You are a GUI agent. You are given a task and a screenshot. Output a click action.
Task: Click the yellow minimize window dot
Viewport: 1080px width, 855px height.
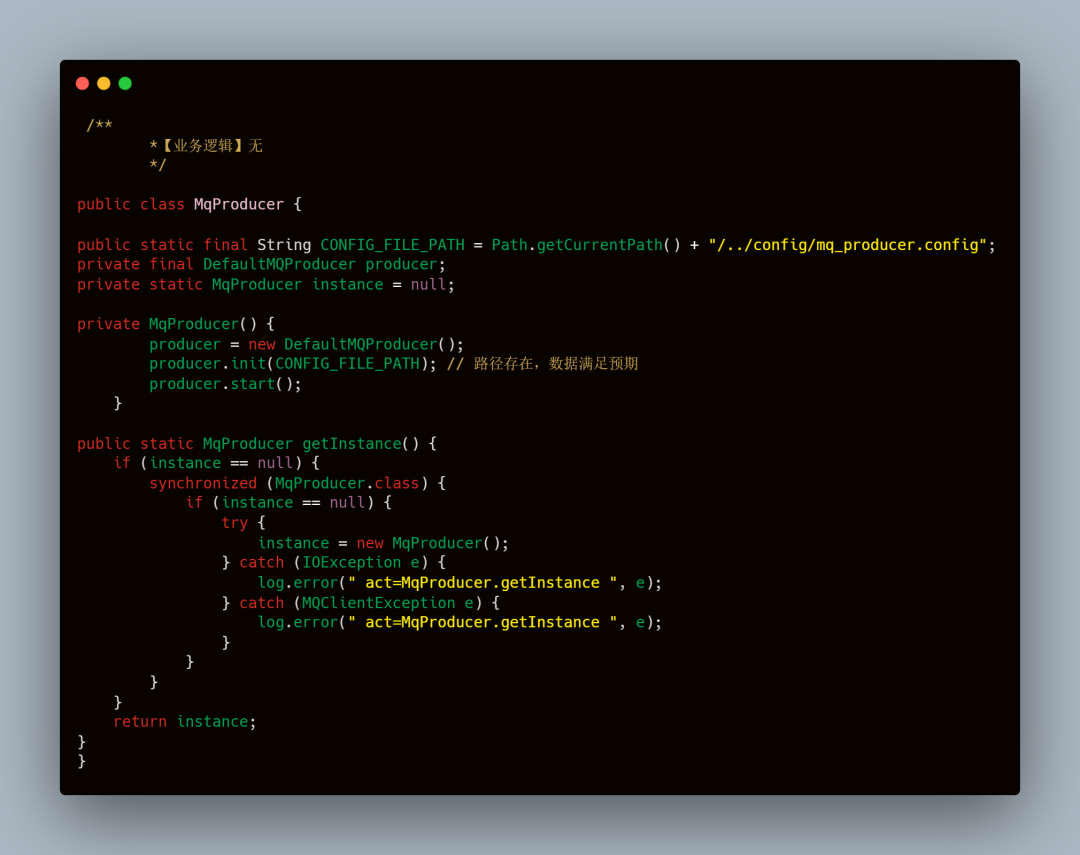point(104,83)
